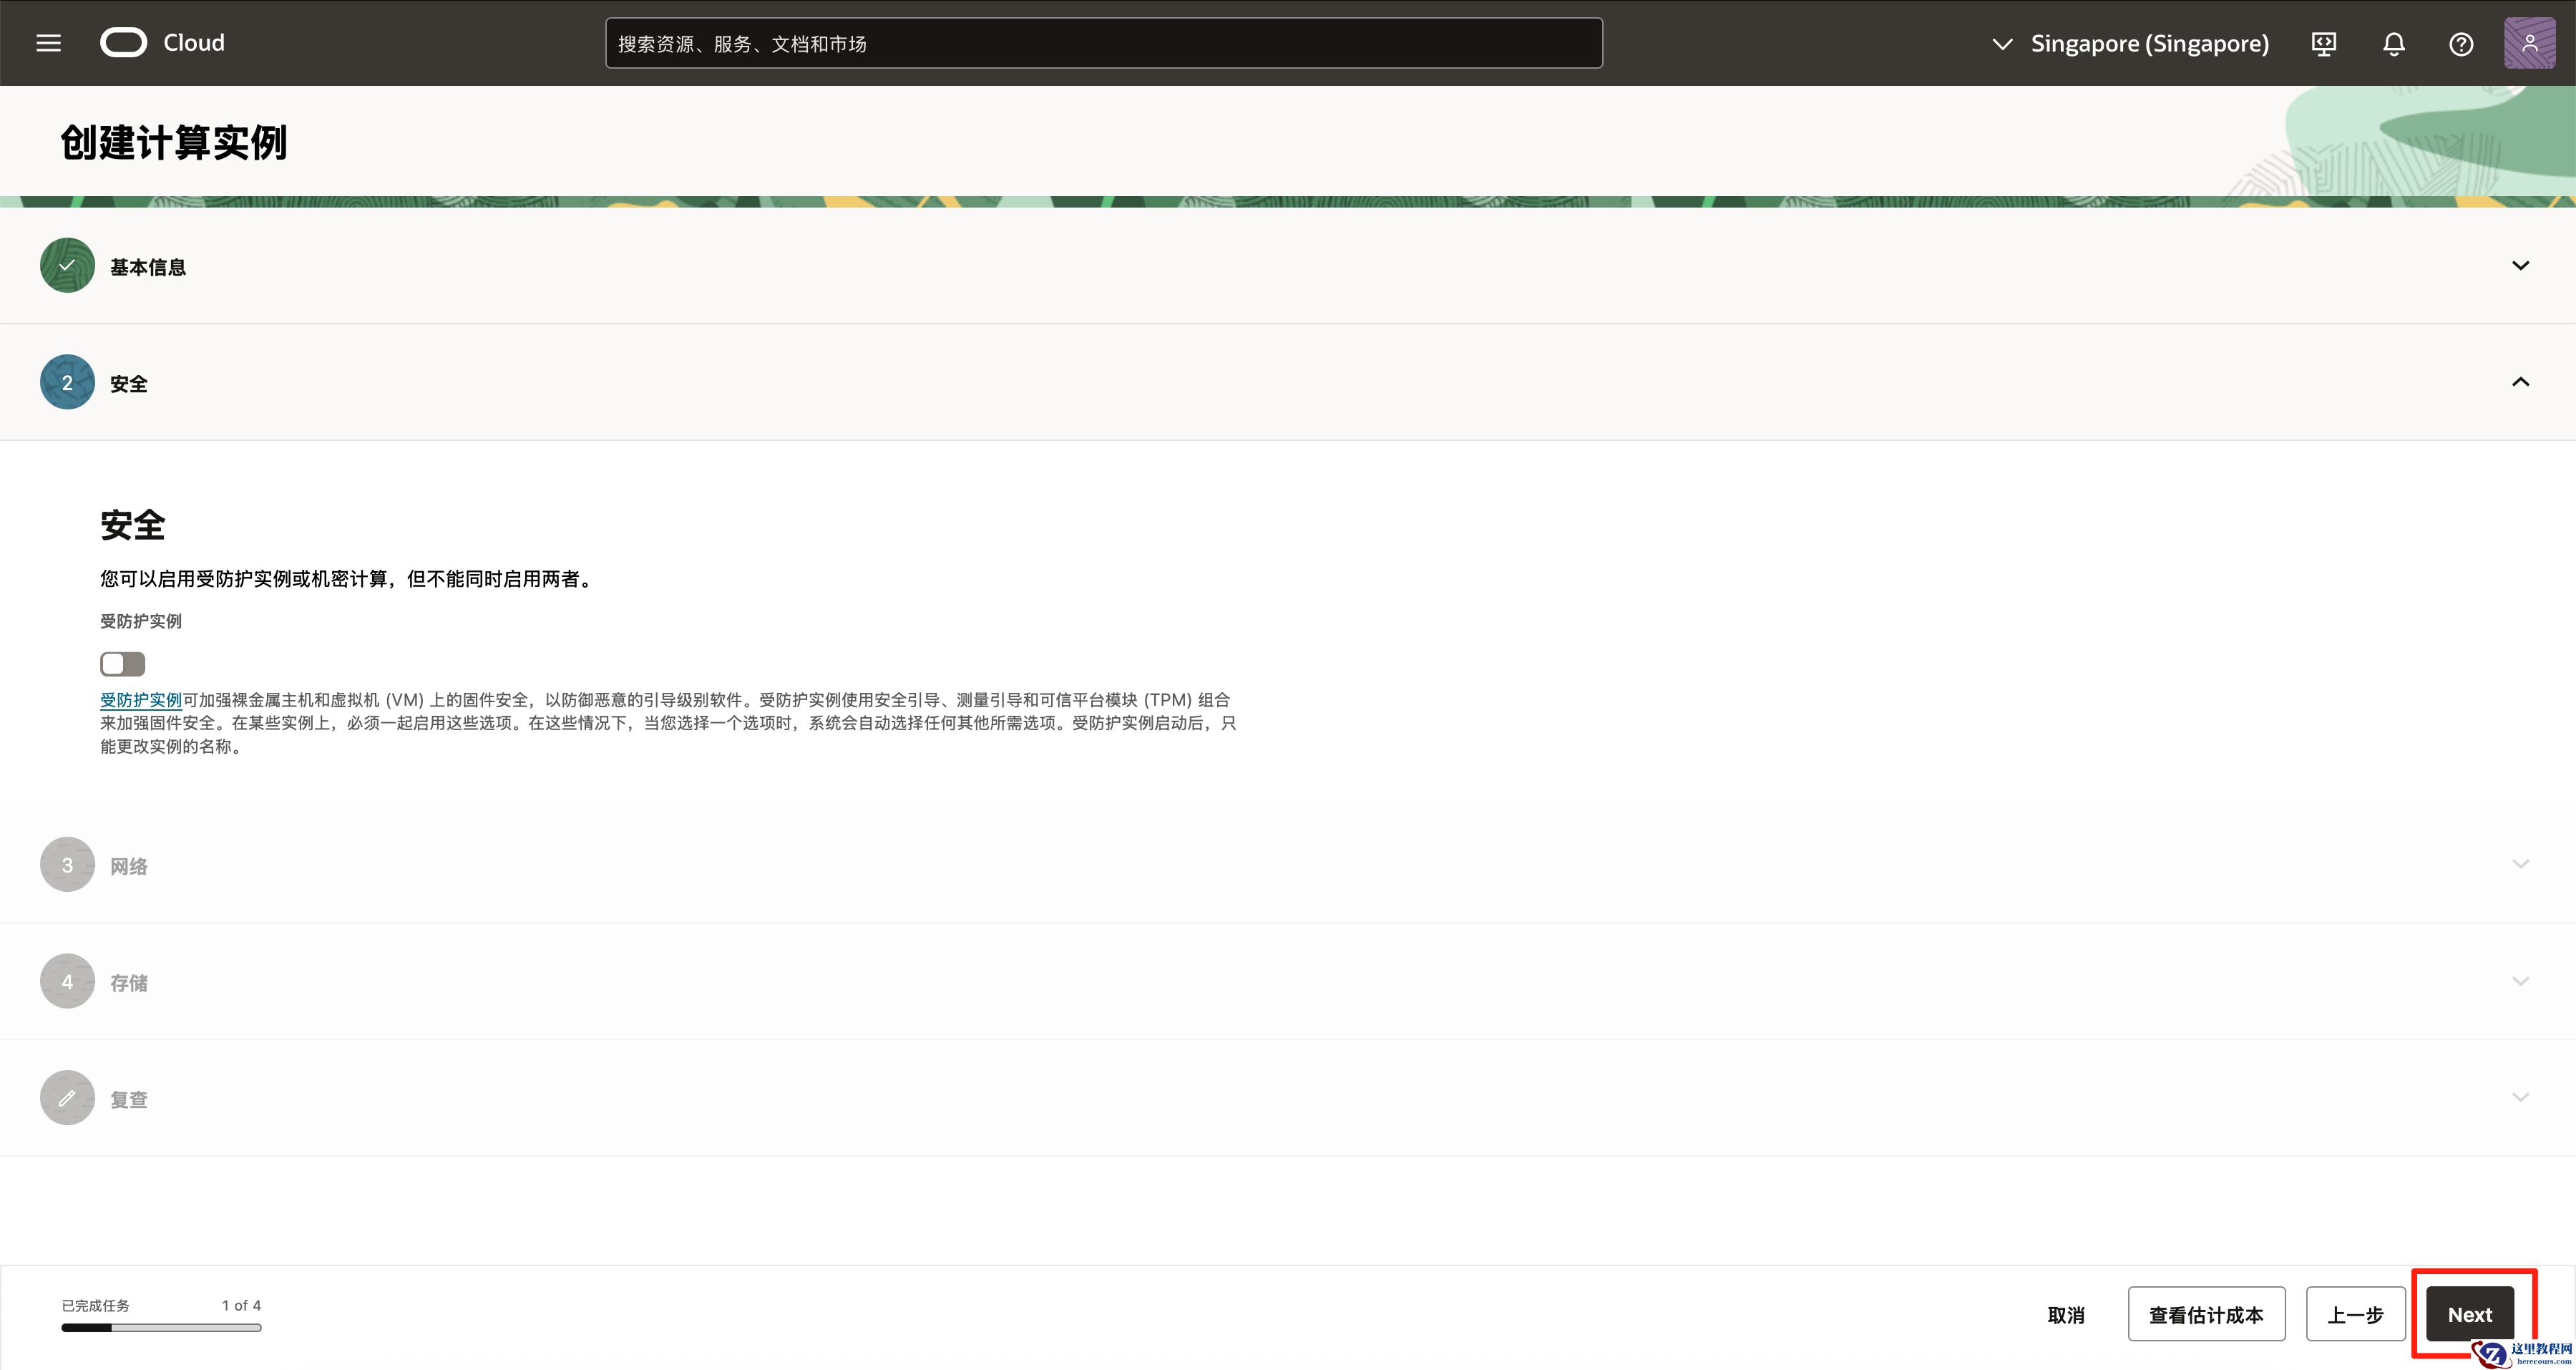The height and width of the screenshot is (1370, 2576).
Task: Open the Cloud Shell developer tools icon
Action: pos(2323,44)
